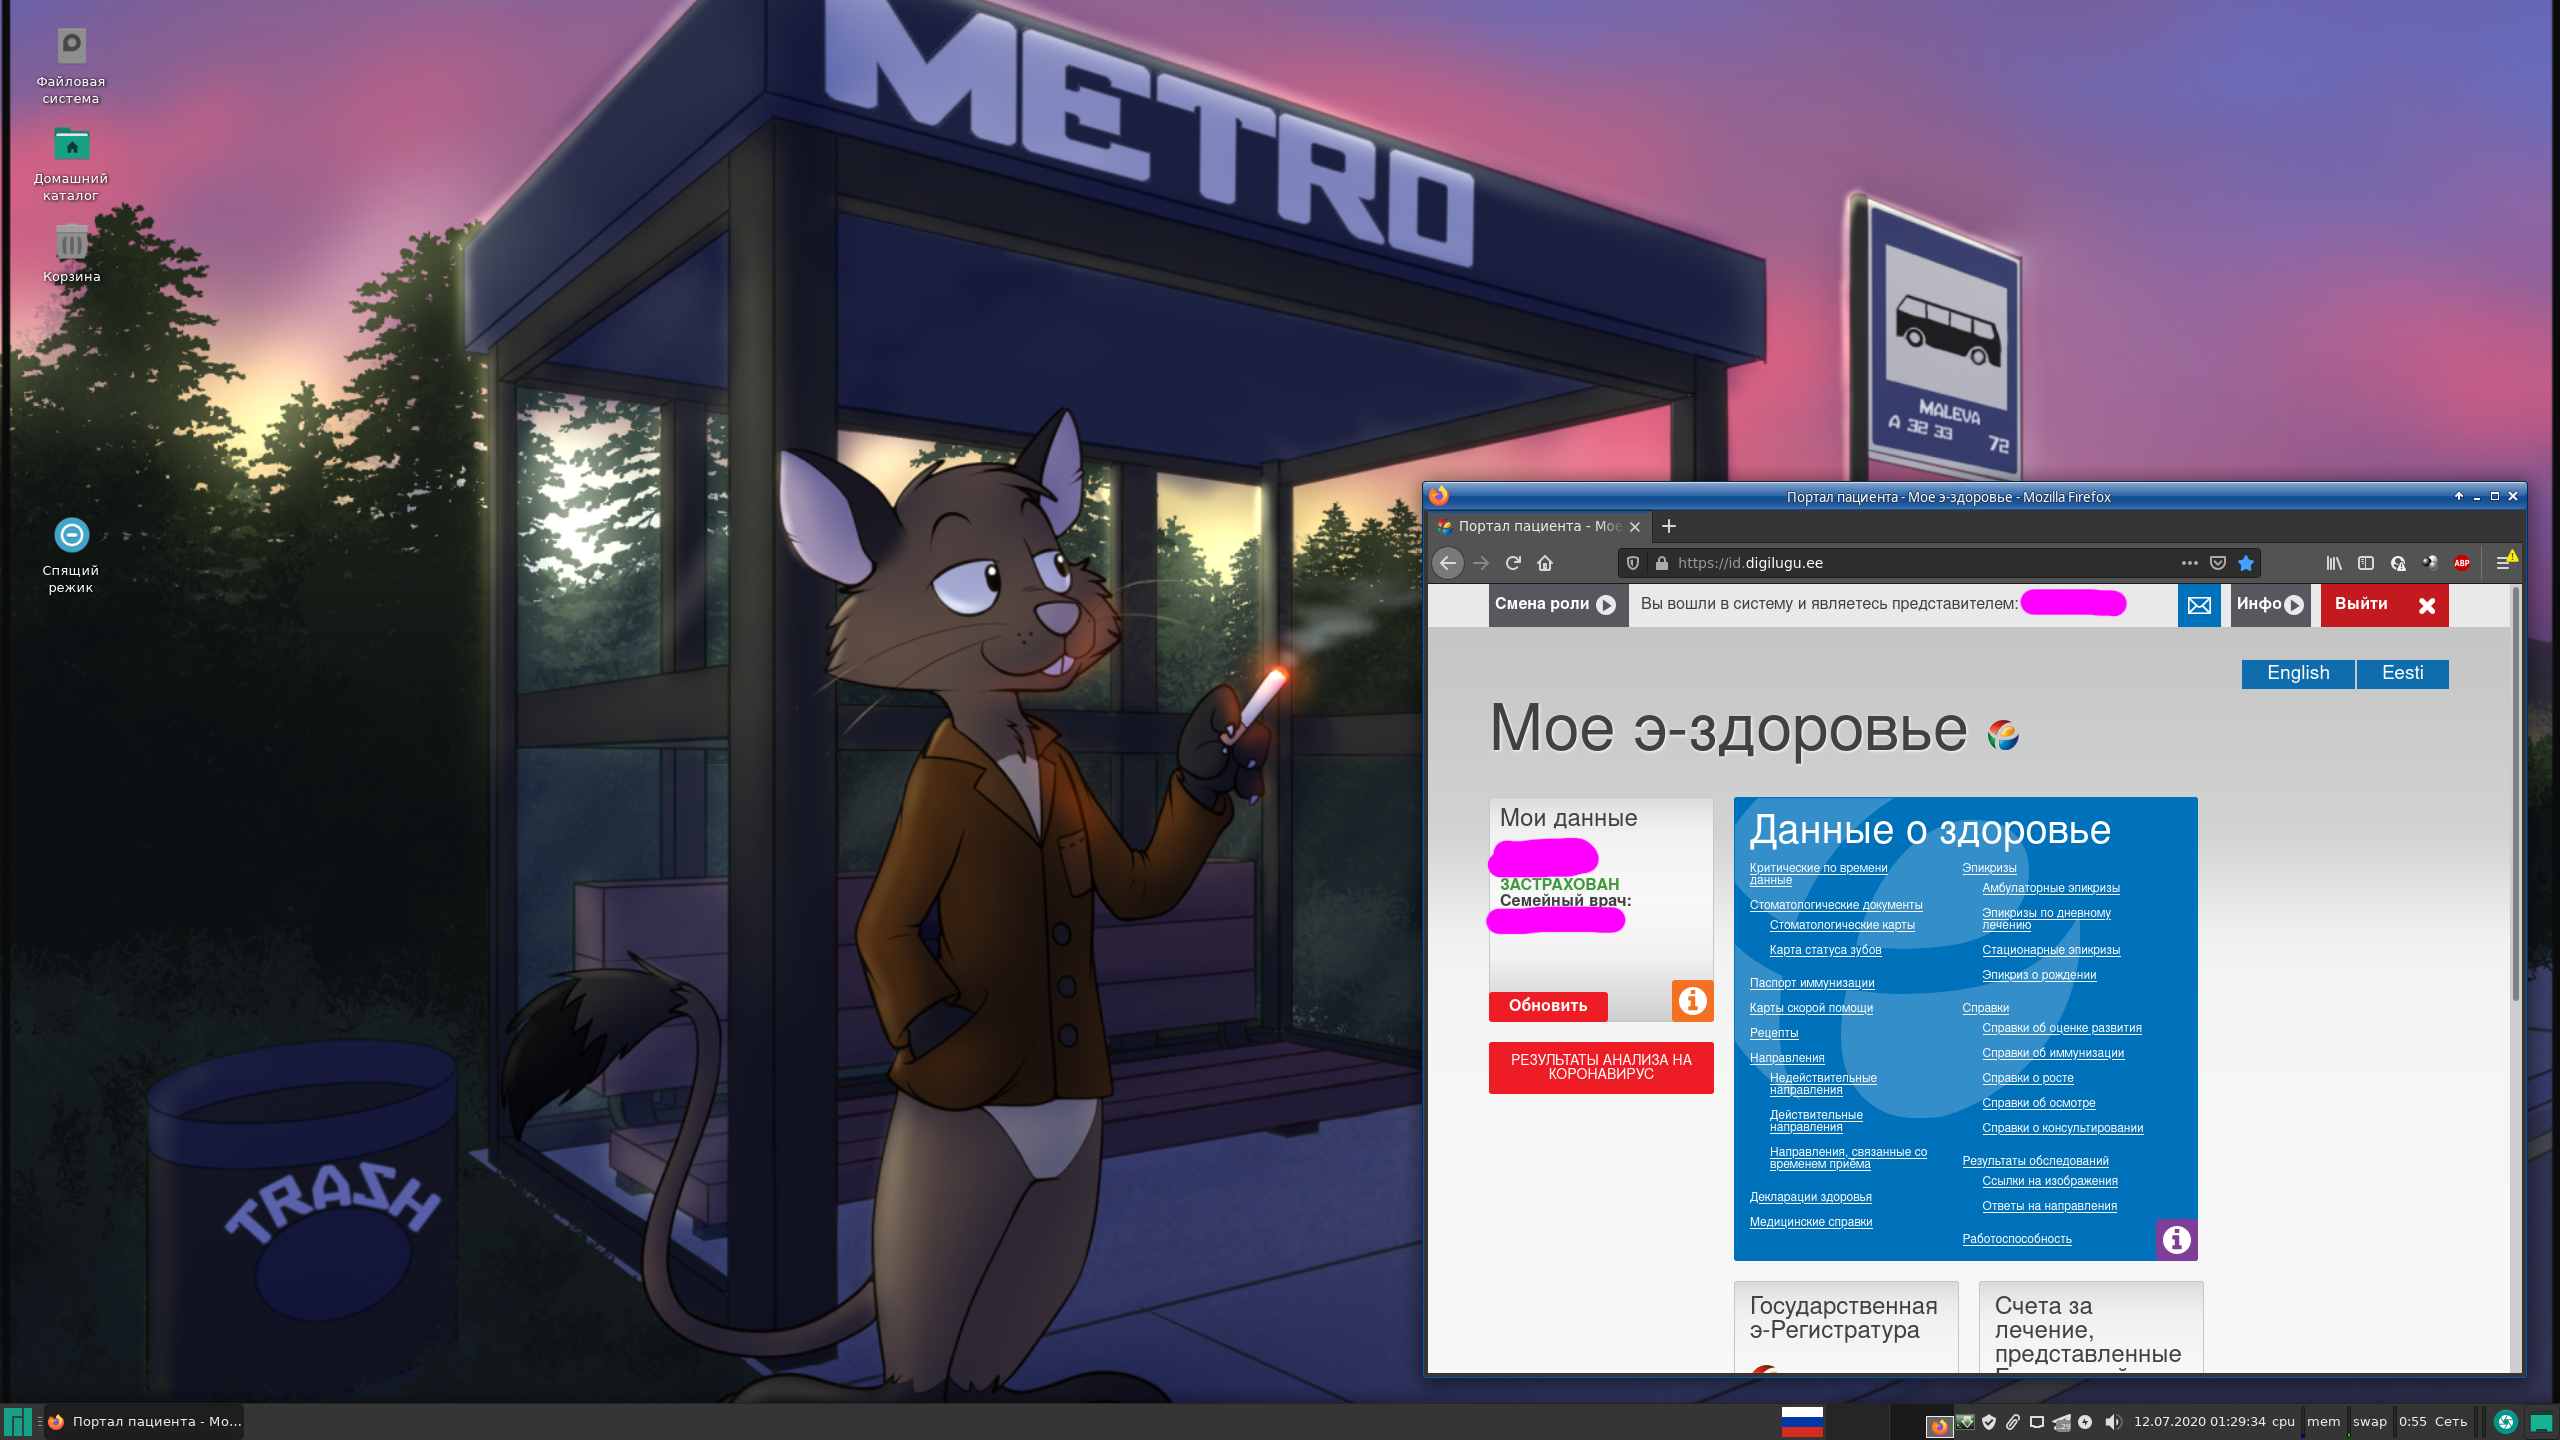Open the messages envelope icon on portal

tap(2199, 605)
